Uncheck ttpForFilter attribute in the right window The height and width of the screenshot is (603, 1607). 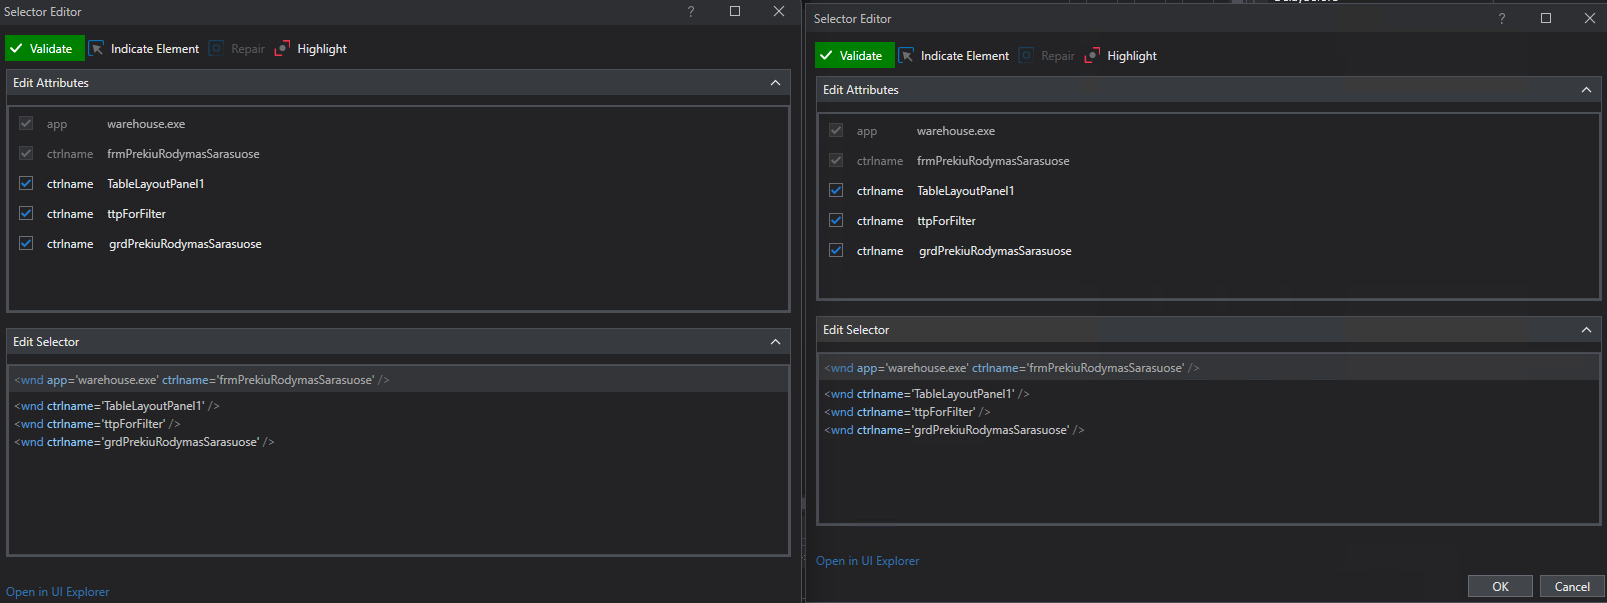coord(836,221)
